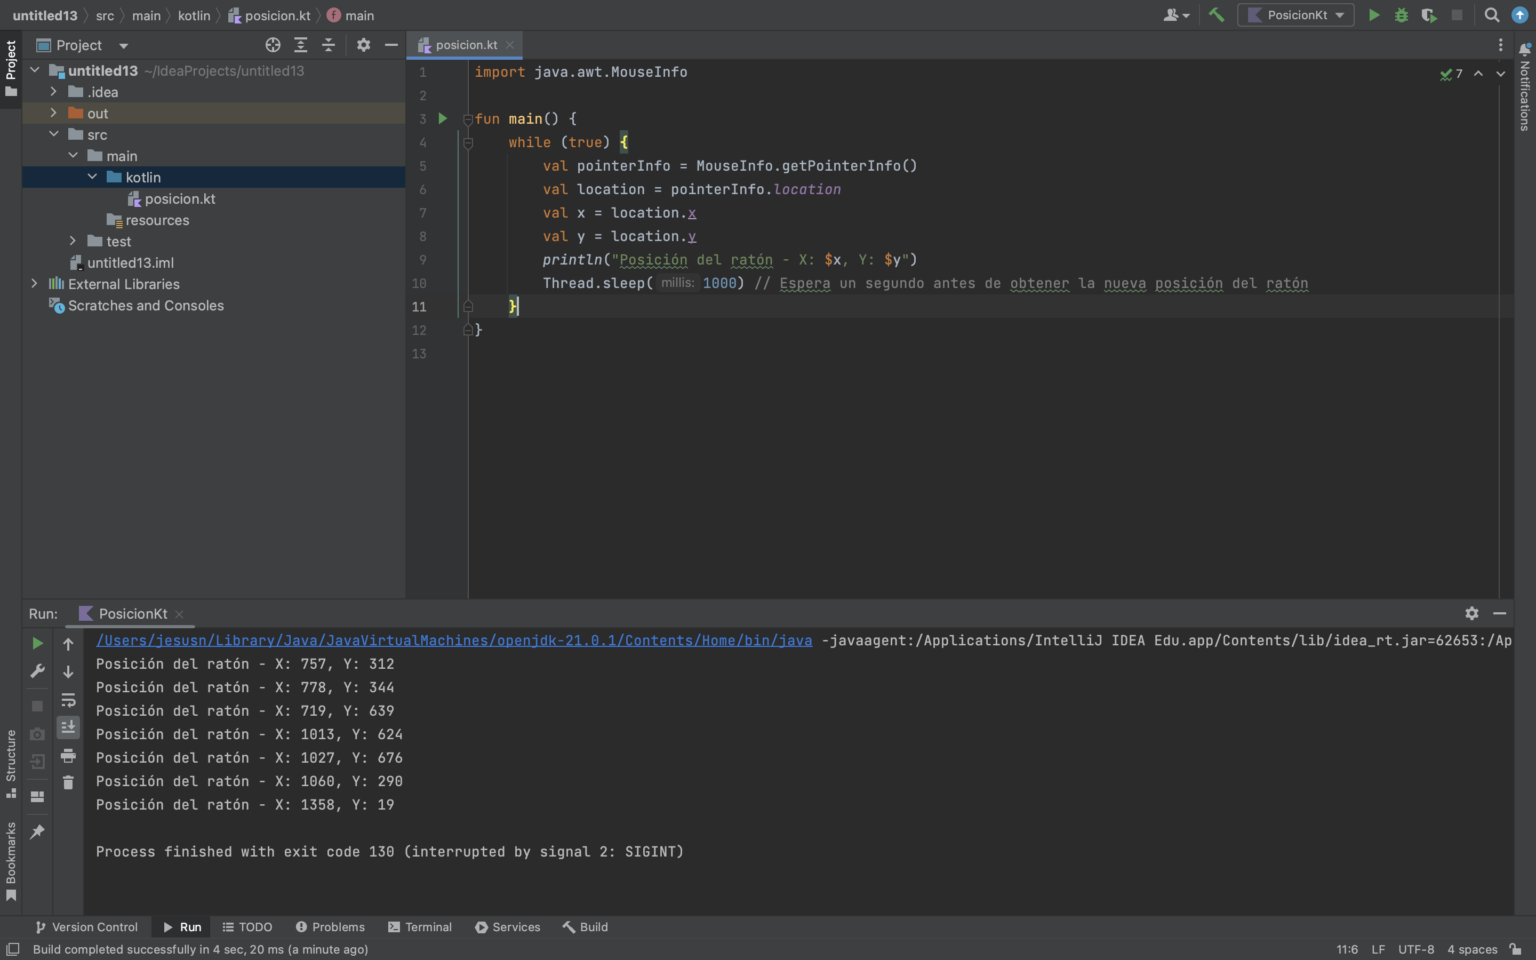Image resolution: width=1536 pixels, height=960 pixels.
Task: Open Search Everywhere magnifier icon
Action: pyautogui.click(x=1491, y=15)
